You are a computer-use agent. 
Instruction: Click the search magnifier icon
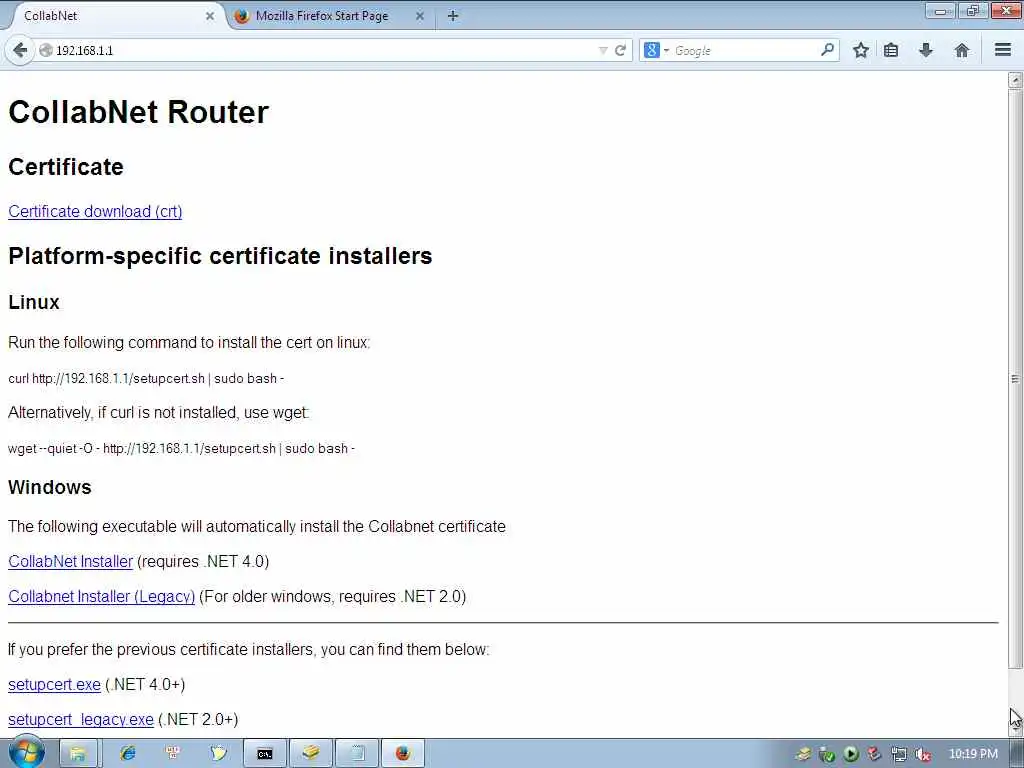click(x=827, y=50)
